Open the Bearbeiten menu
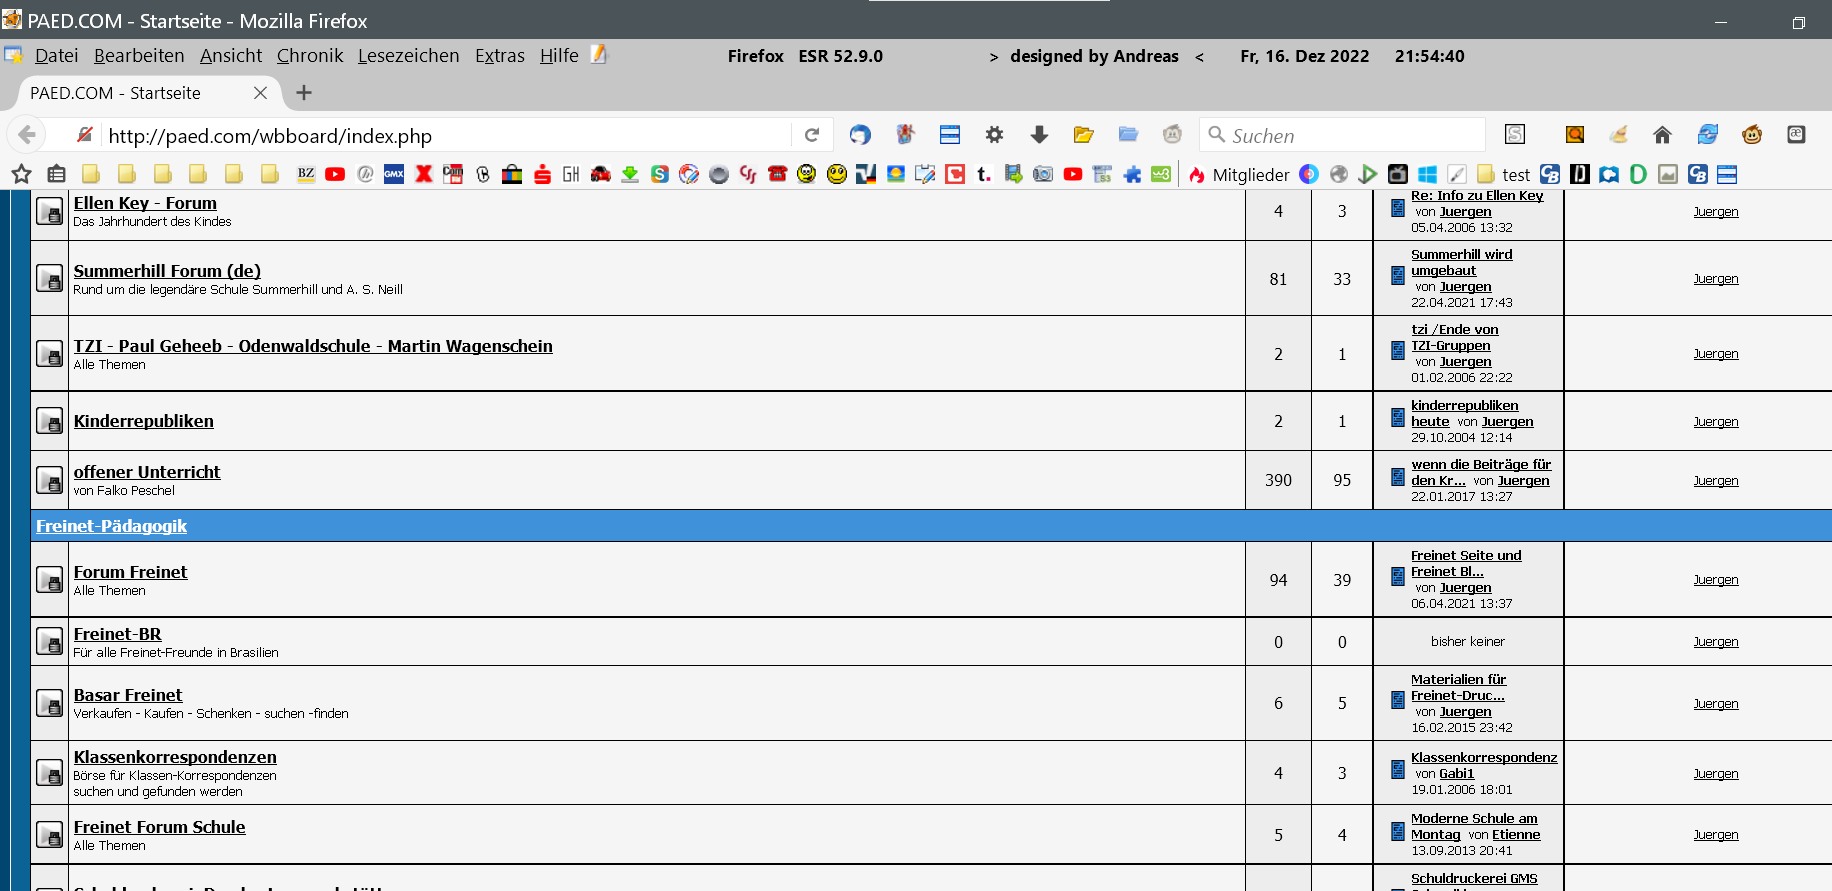This screenshot has width=1832, height=891. [x=139, y=56]
